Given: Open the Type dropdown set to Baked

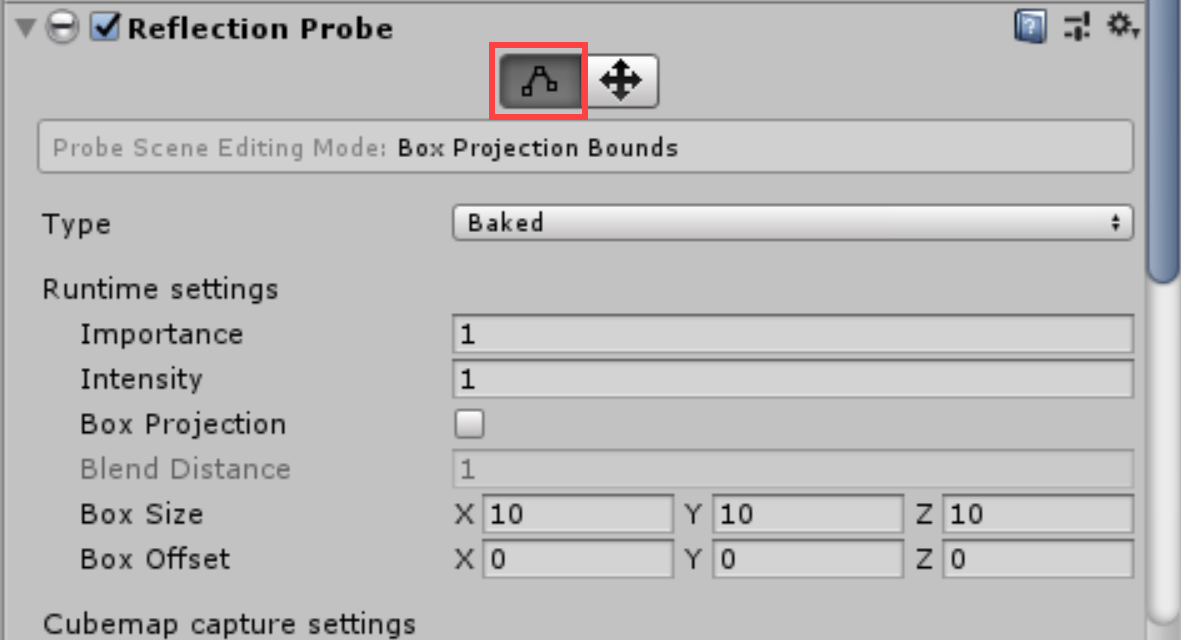Looking at the screenshot, I should tap(792, 223).
